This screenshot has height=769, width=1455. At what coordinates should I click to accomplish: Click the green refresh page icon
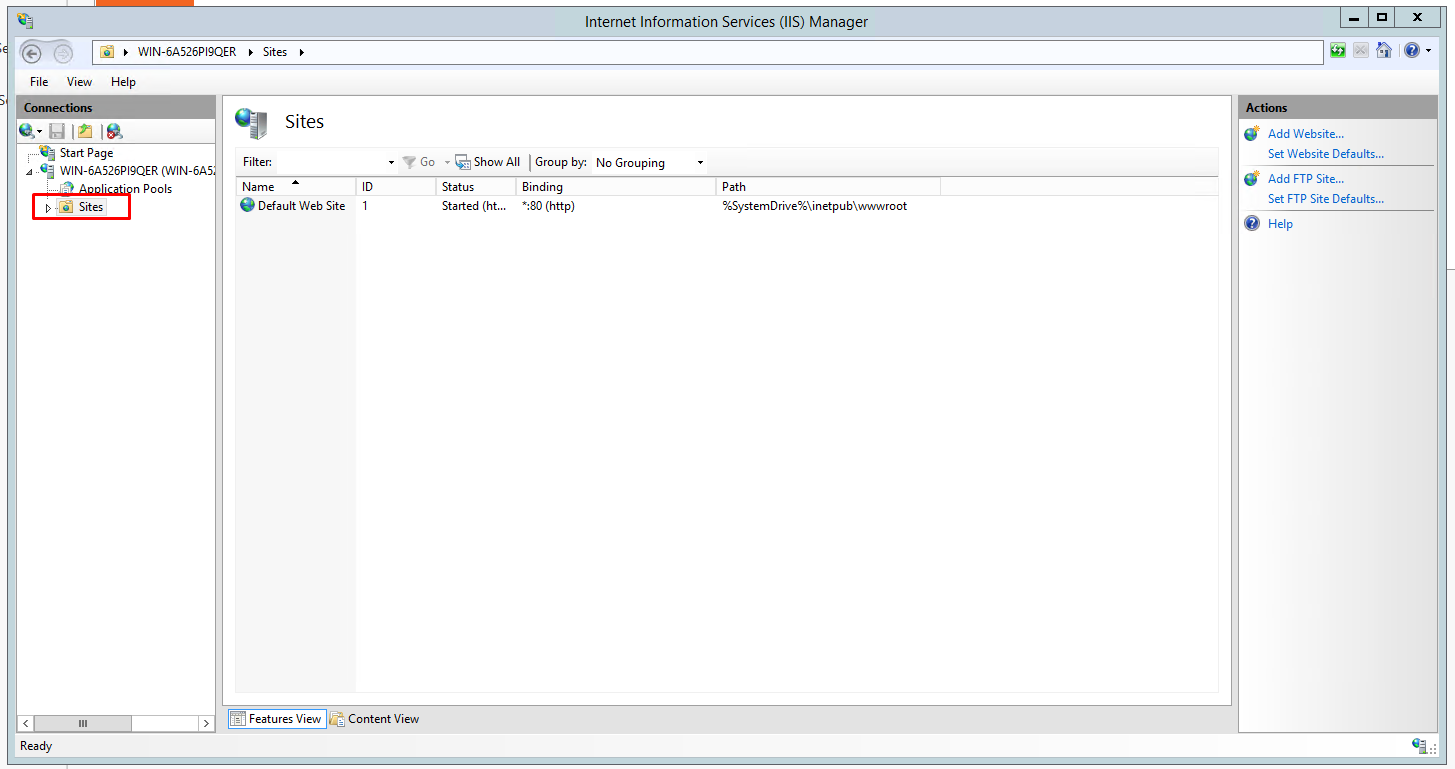1338,51
